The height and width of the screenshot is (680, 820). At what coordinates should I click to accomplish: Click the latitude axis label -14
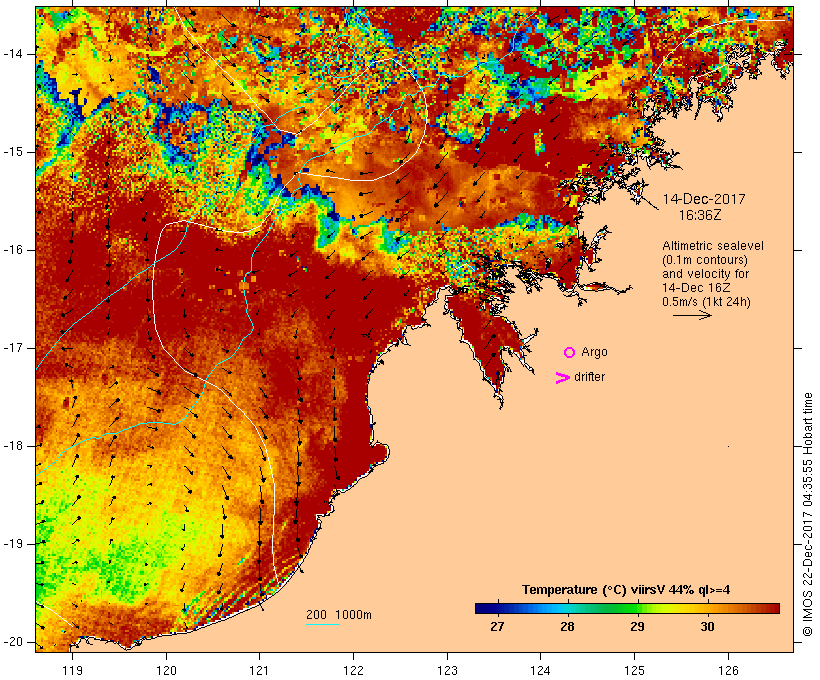tap(12, 54)
